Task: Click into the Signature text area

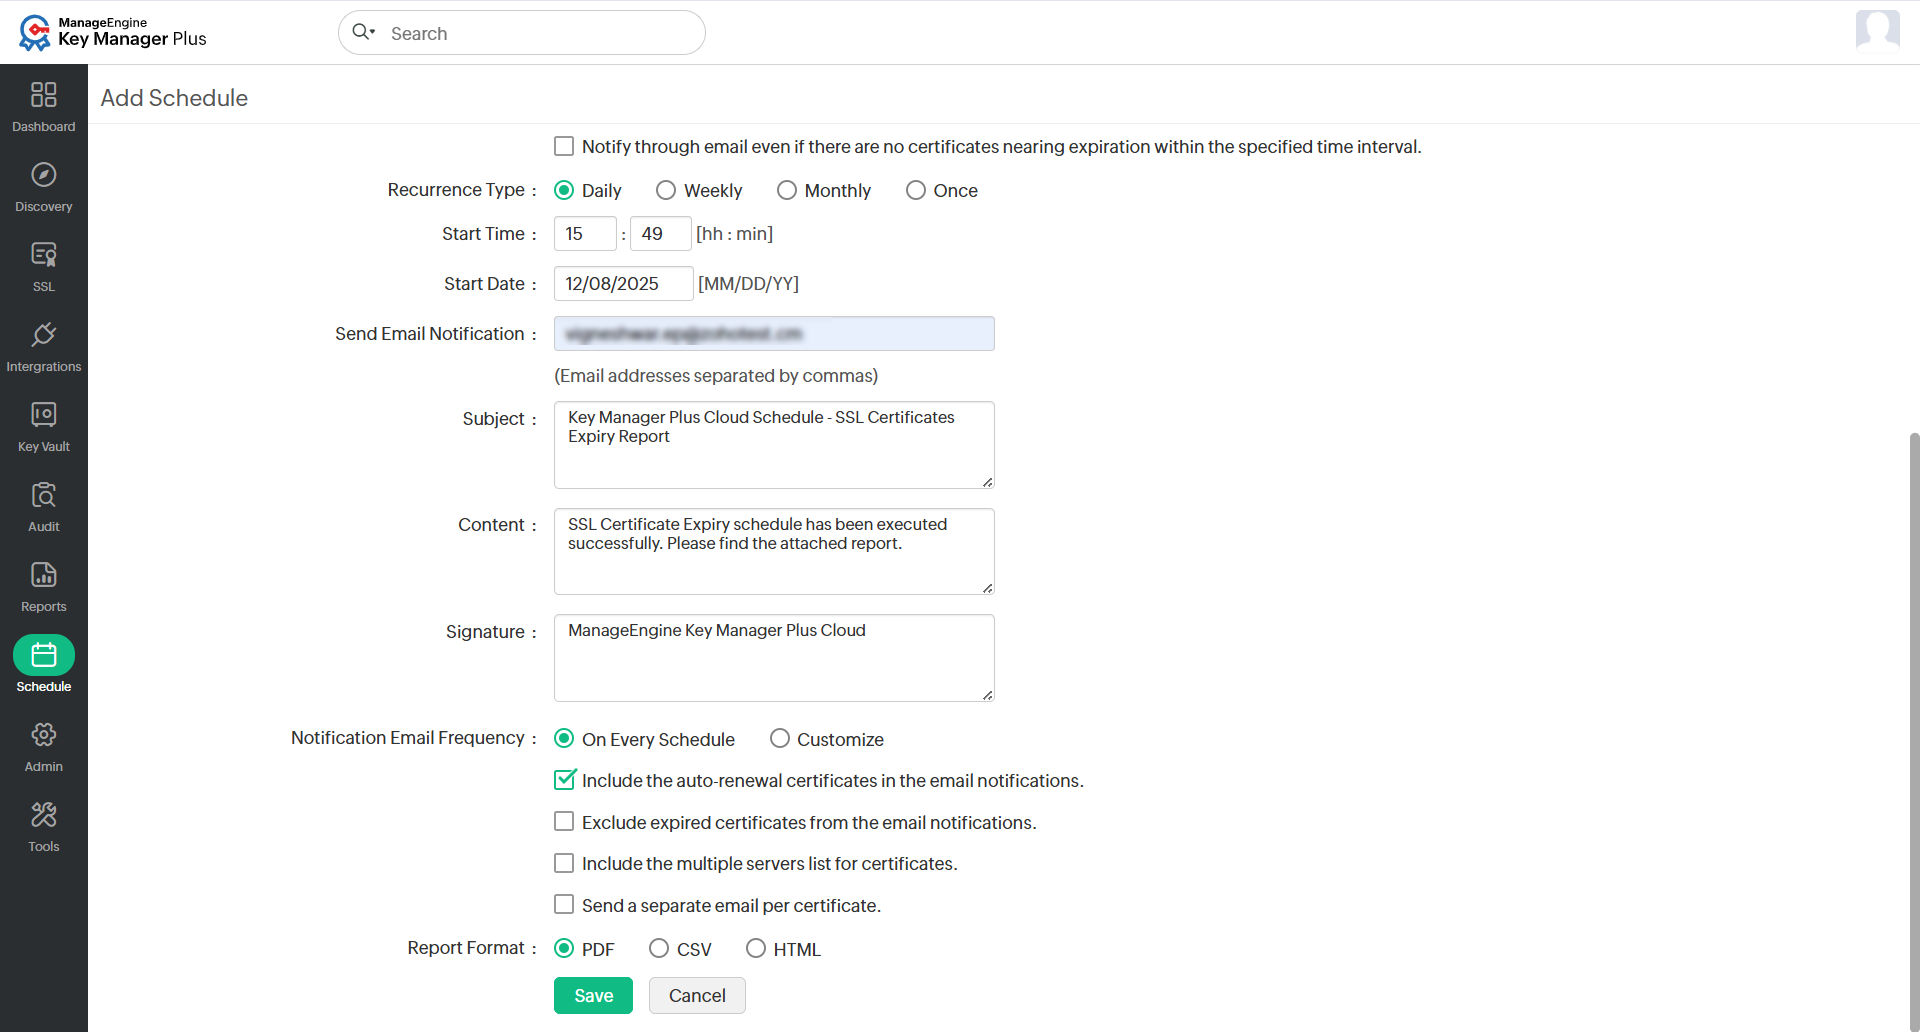Action: pos(774,658)
